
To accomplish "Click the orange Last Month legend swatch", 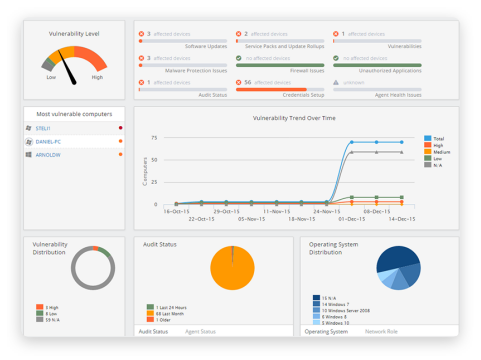I will pos(150,313).
